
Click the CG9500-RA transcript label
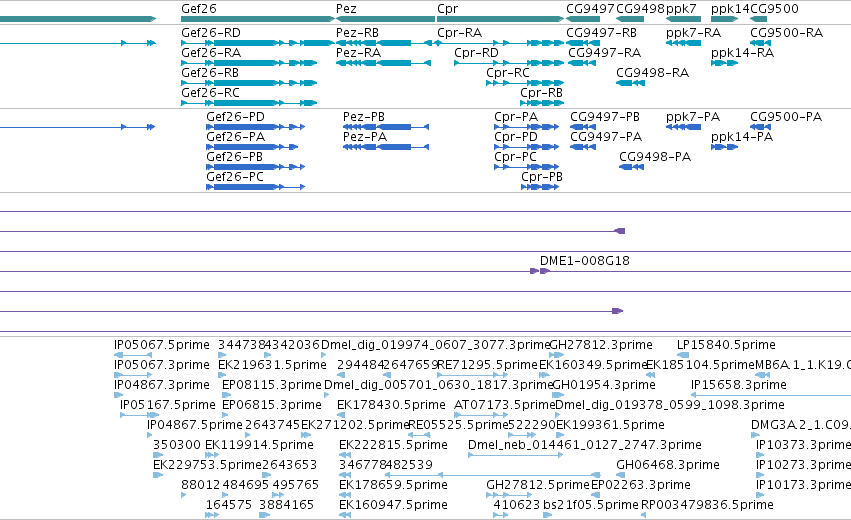786,33
